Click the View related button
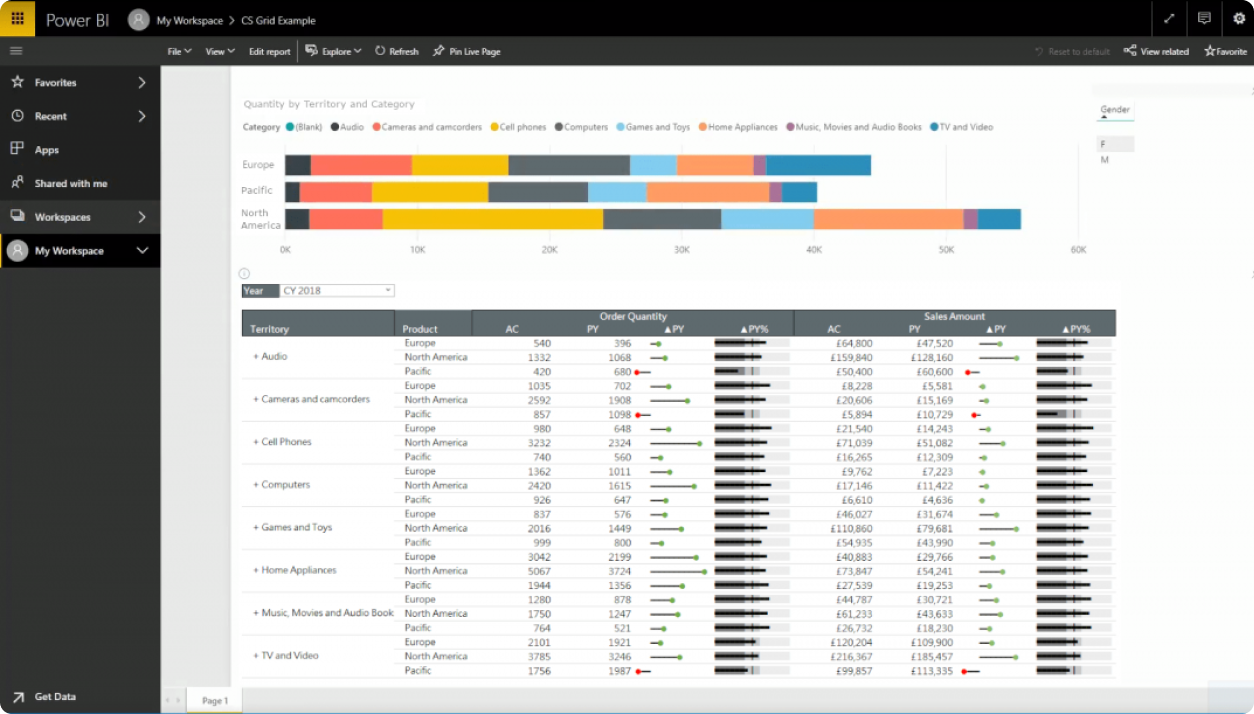The width and height of the screenshot is (1254, 714). (1156, 51)
